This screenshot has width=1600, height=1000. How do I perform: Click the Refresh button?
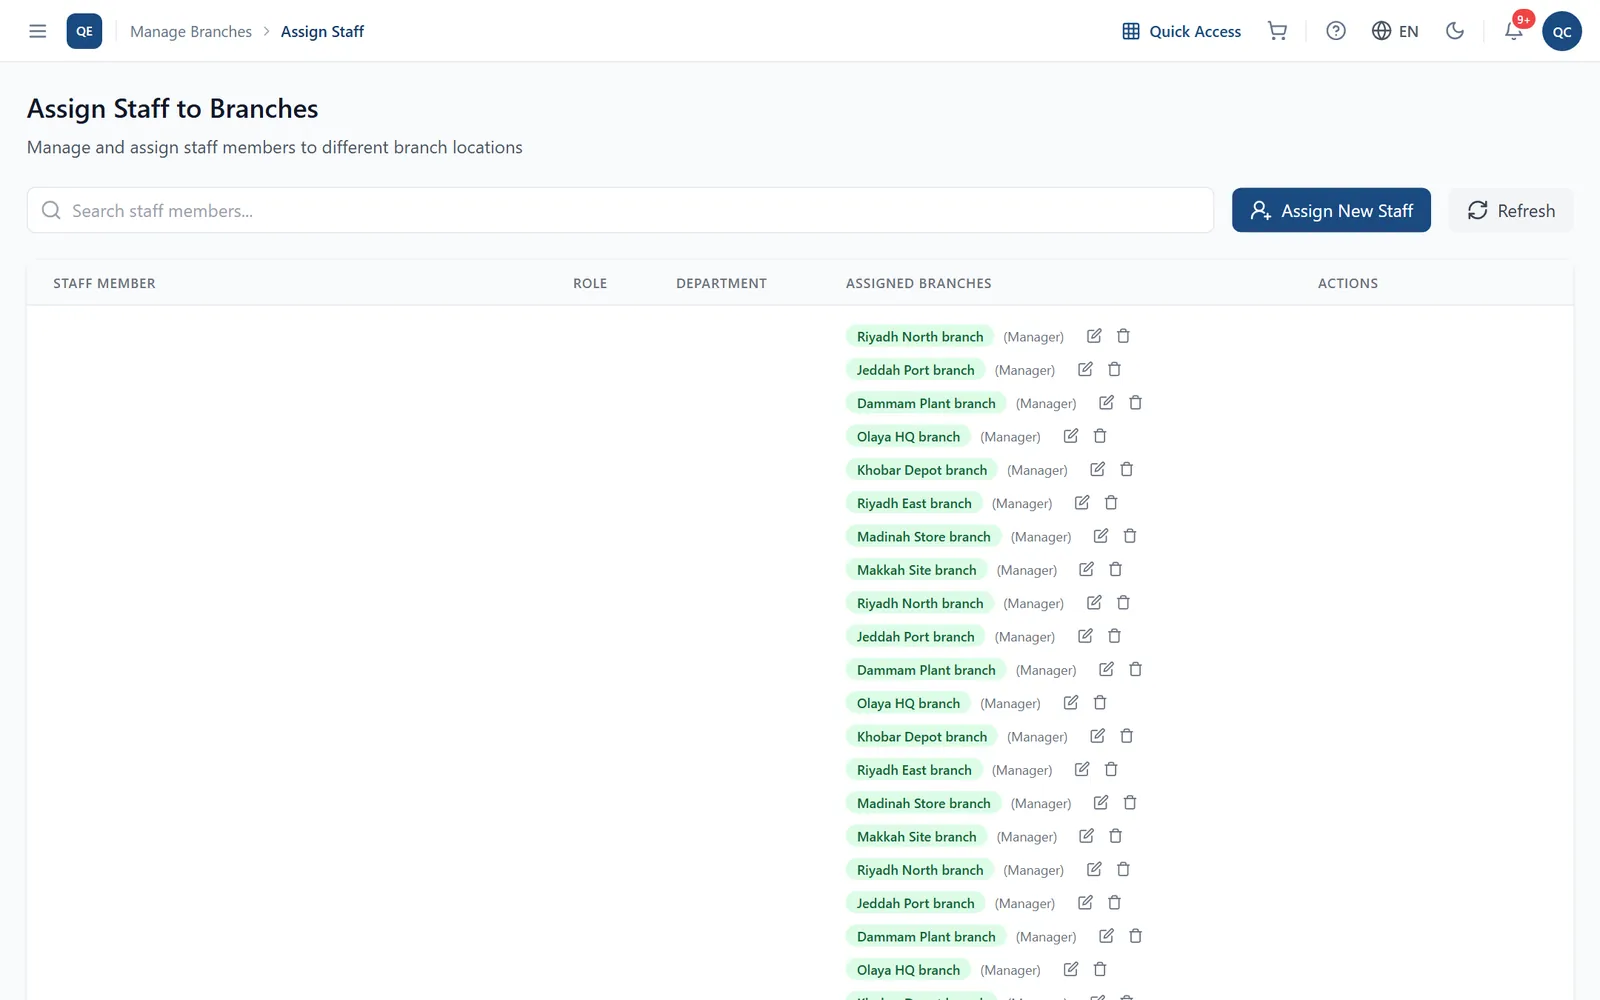[1511, 210]
